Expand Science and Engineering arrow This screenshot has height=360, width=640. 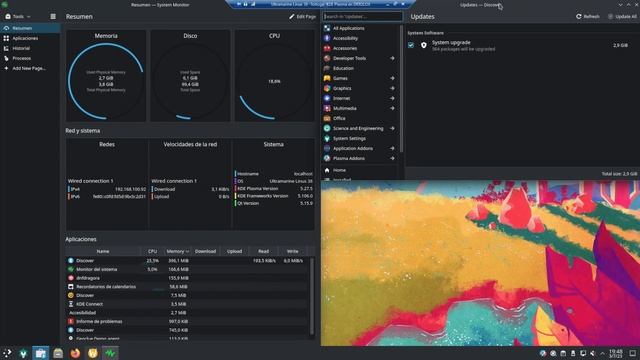[x=392, y=128]
